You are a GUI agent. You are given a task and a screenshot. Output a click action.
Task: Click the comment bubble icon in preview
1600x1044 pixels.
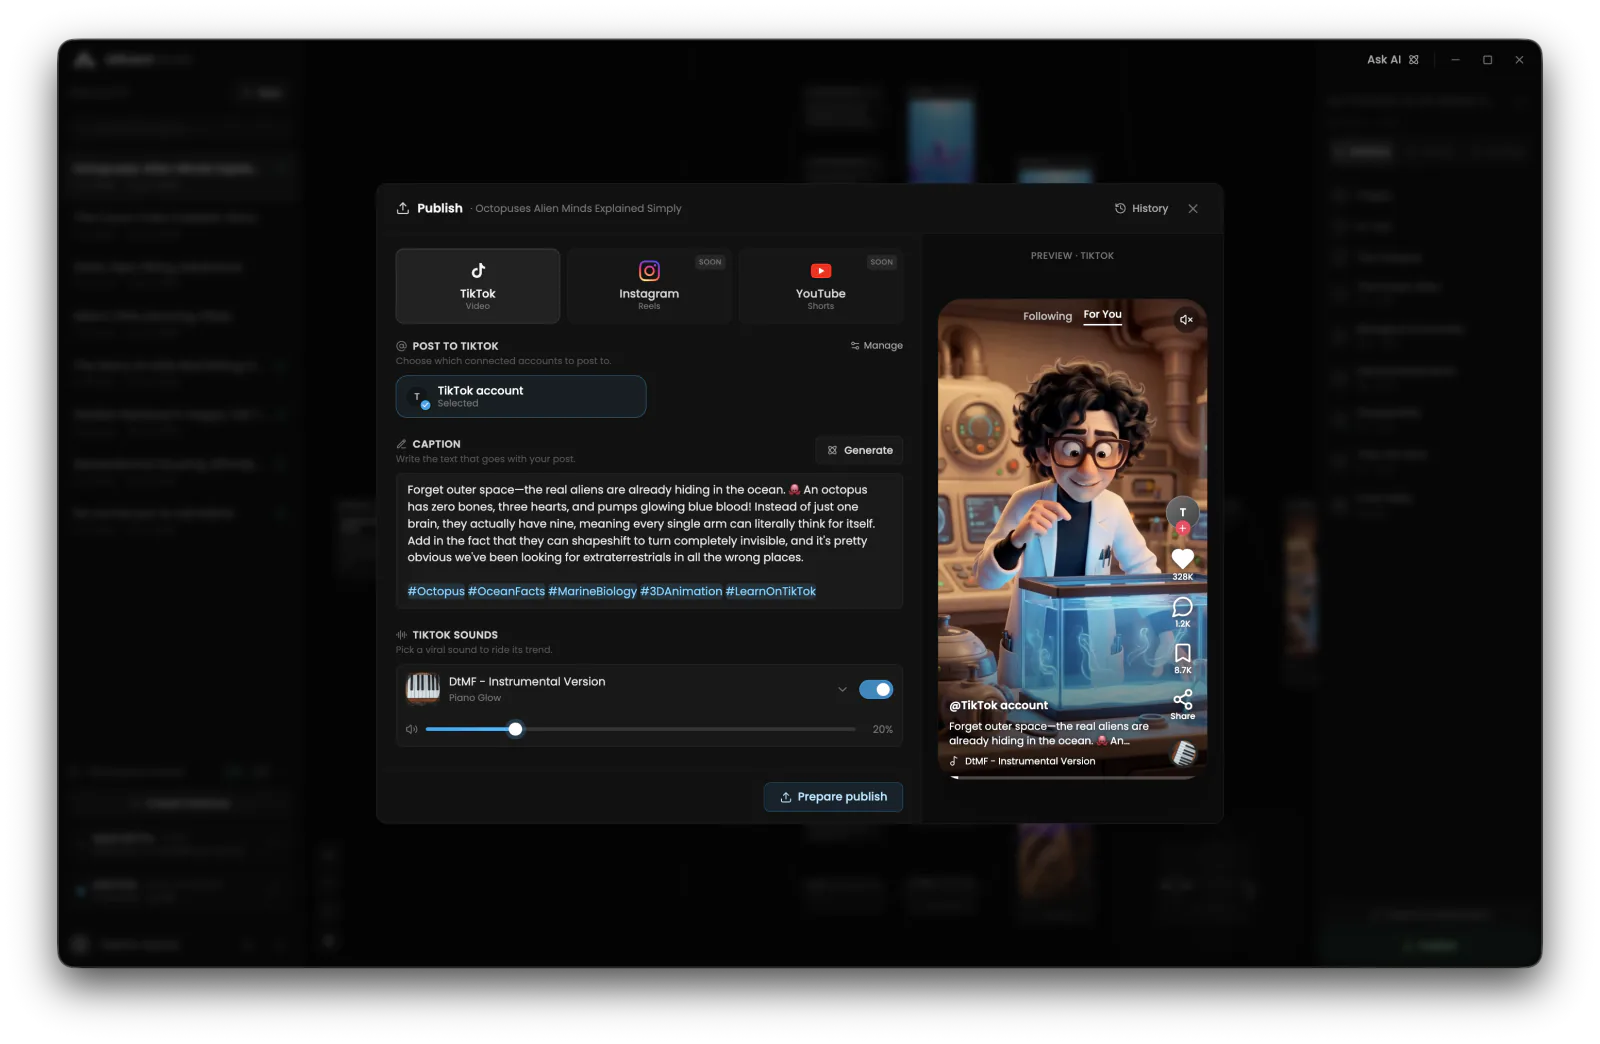pos(1182,607)
